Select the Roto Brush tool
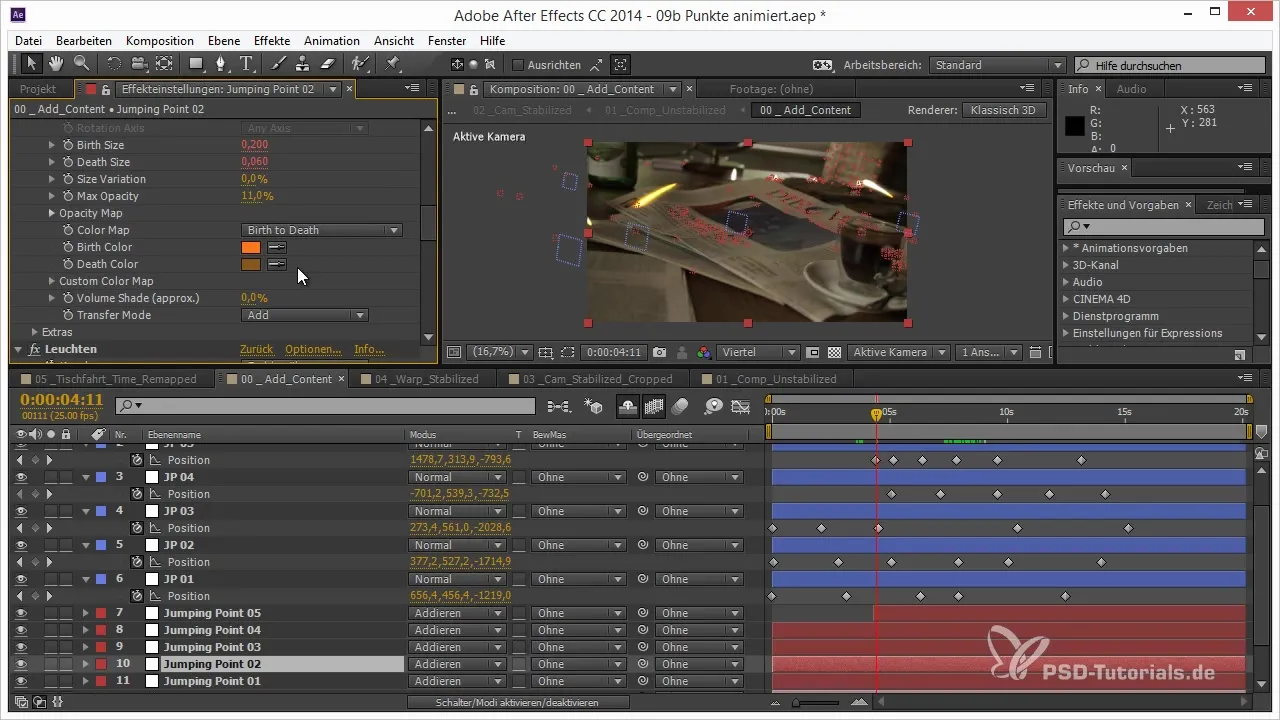The height and width of the screenshot is (720, 1280). [x=359, y=64]
